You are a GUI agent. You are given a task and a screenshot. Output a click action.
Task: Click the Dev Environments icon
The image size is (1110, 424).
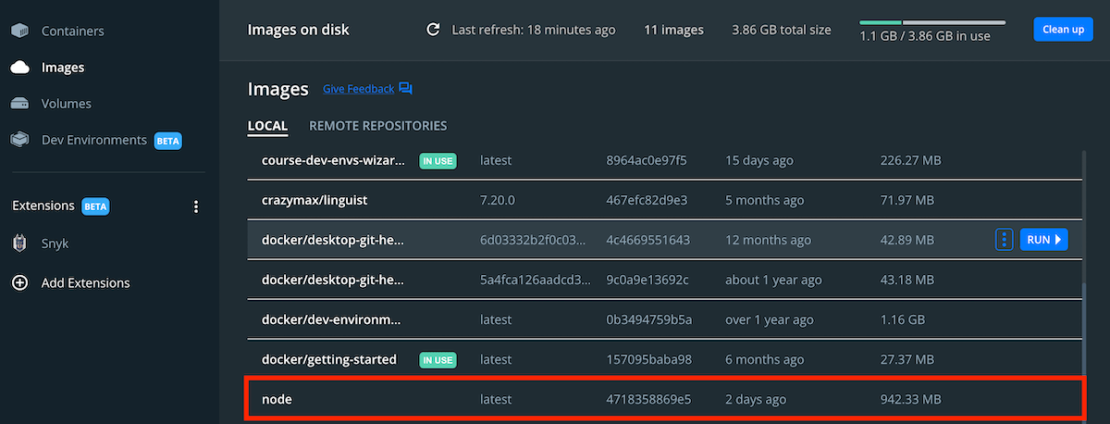[20, 140]
